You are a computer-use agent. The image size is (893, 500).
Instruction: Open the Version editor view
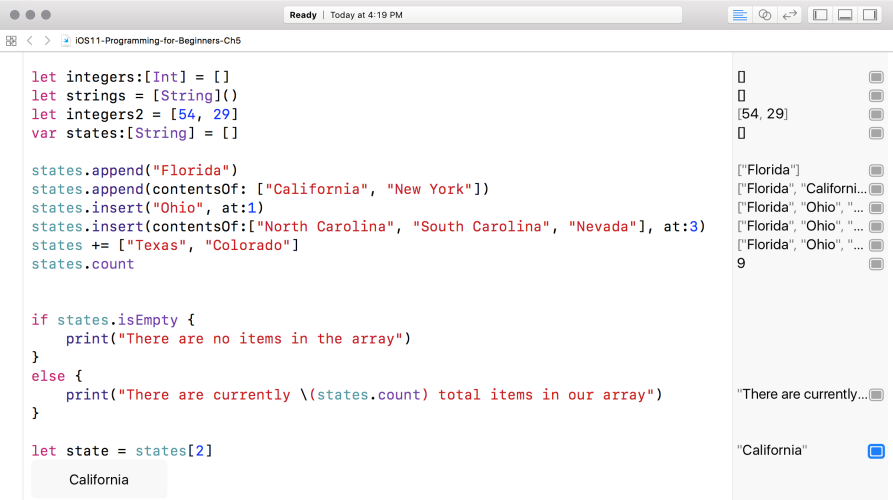[789, 15]
